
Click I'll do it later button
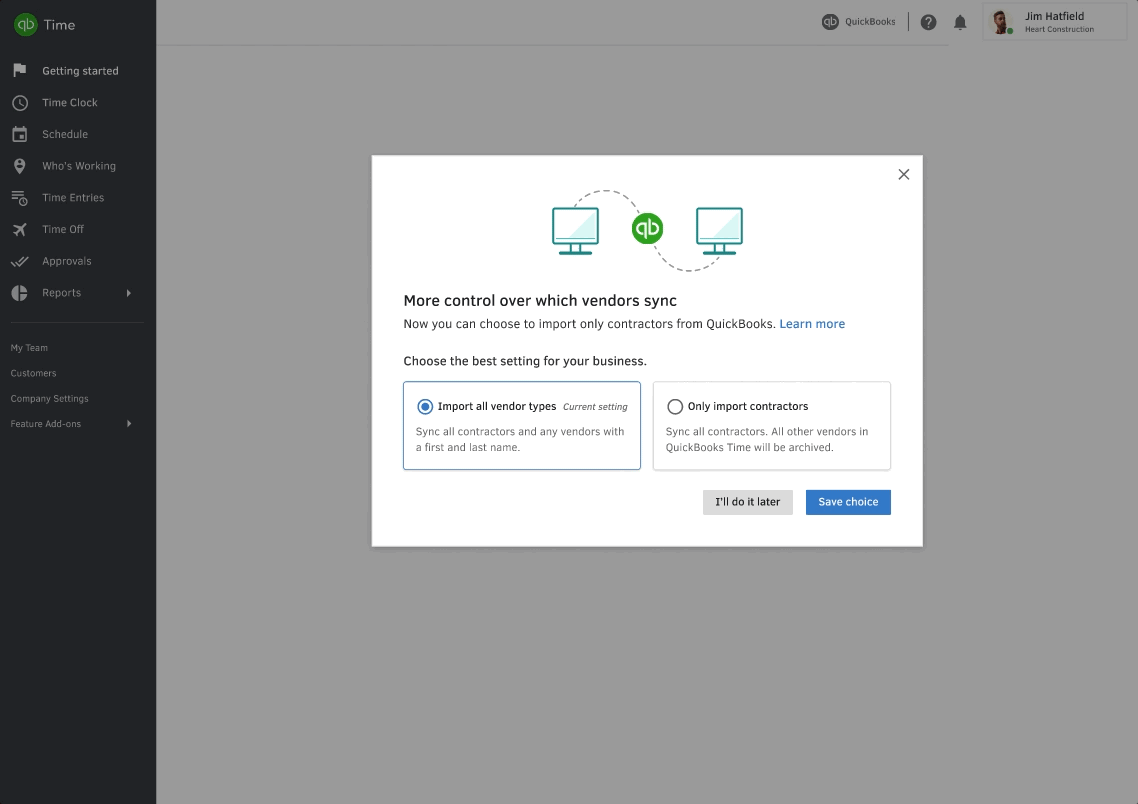(748, 502)
